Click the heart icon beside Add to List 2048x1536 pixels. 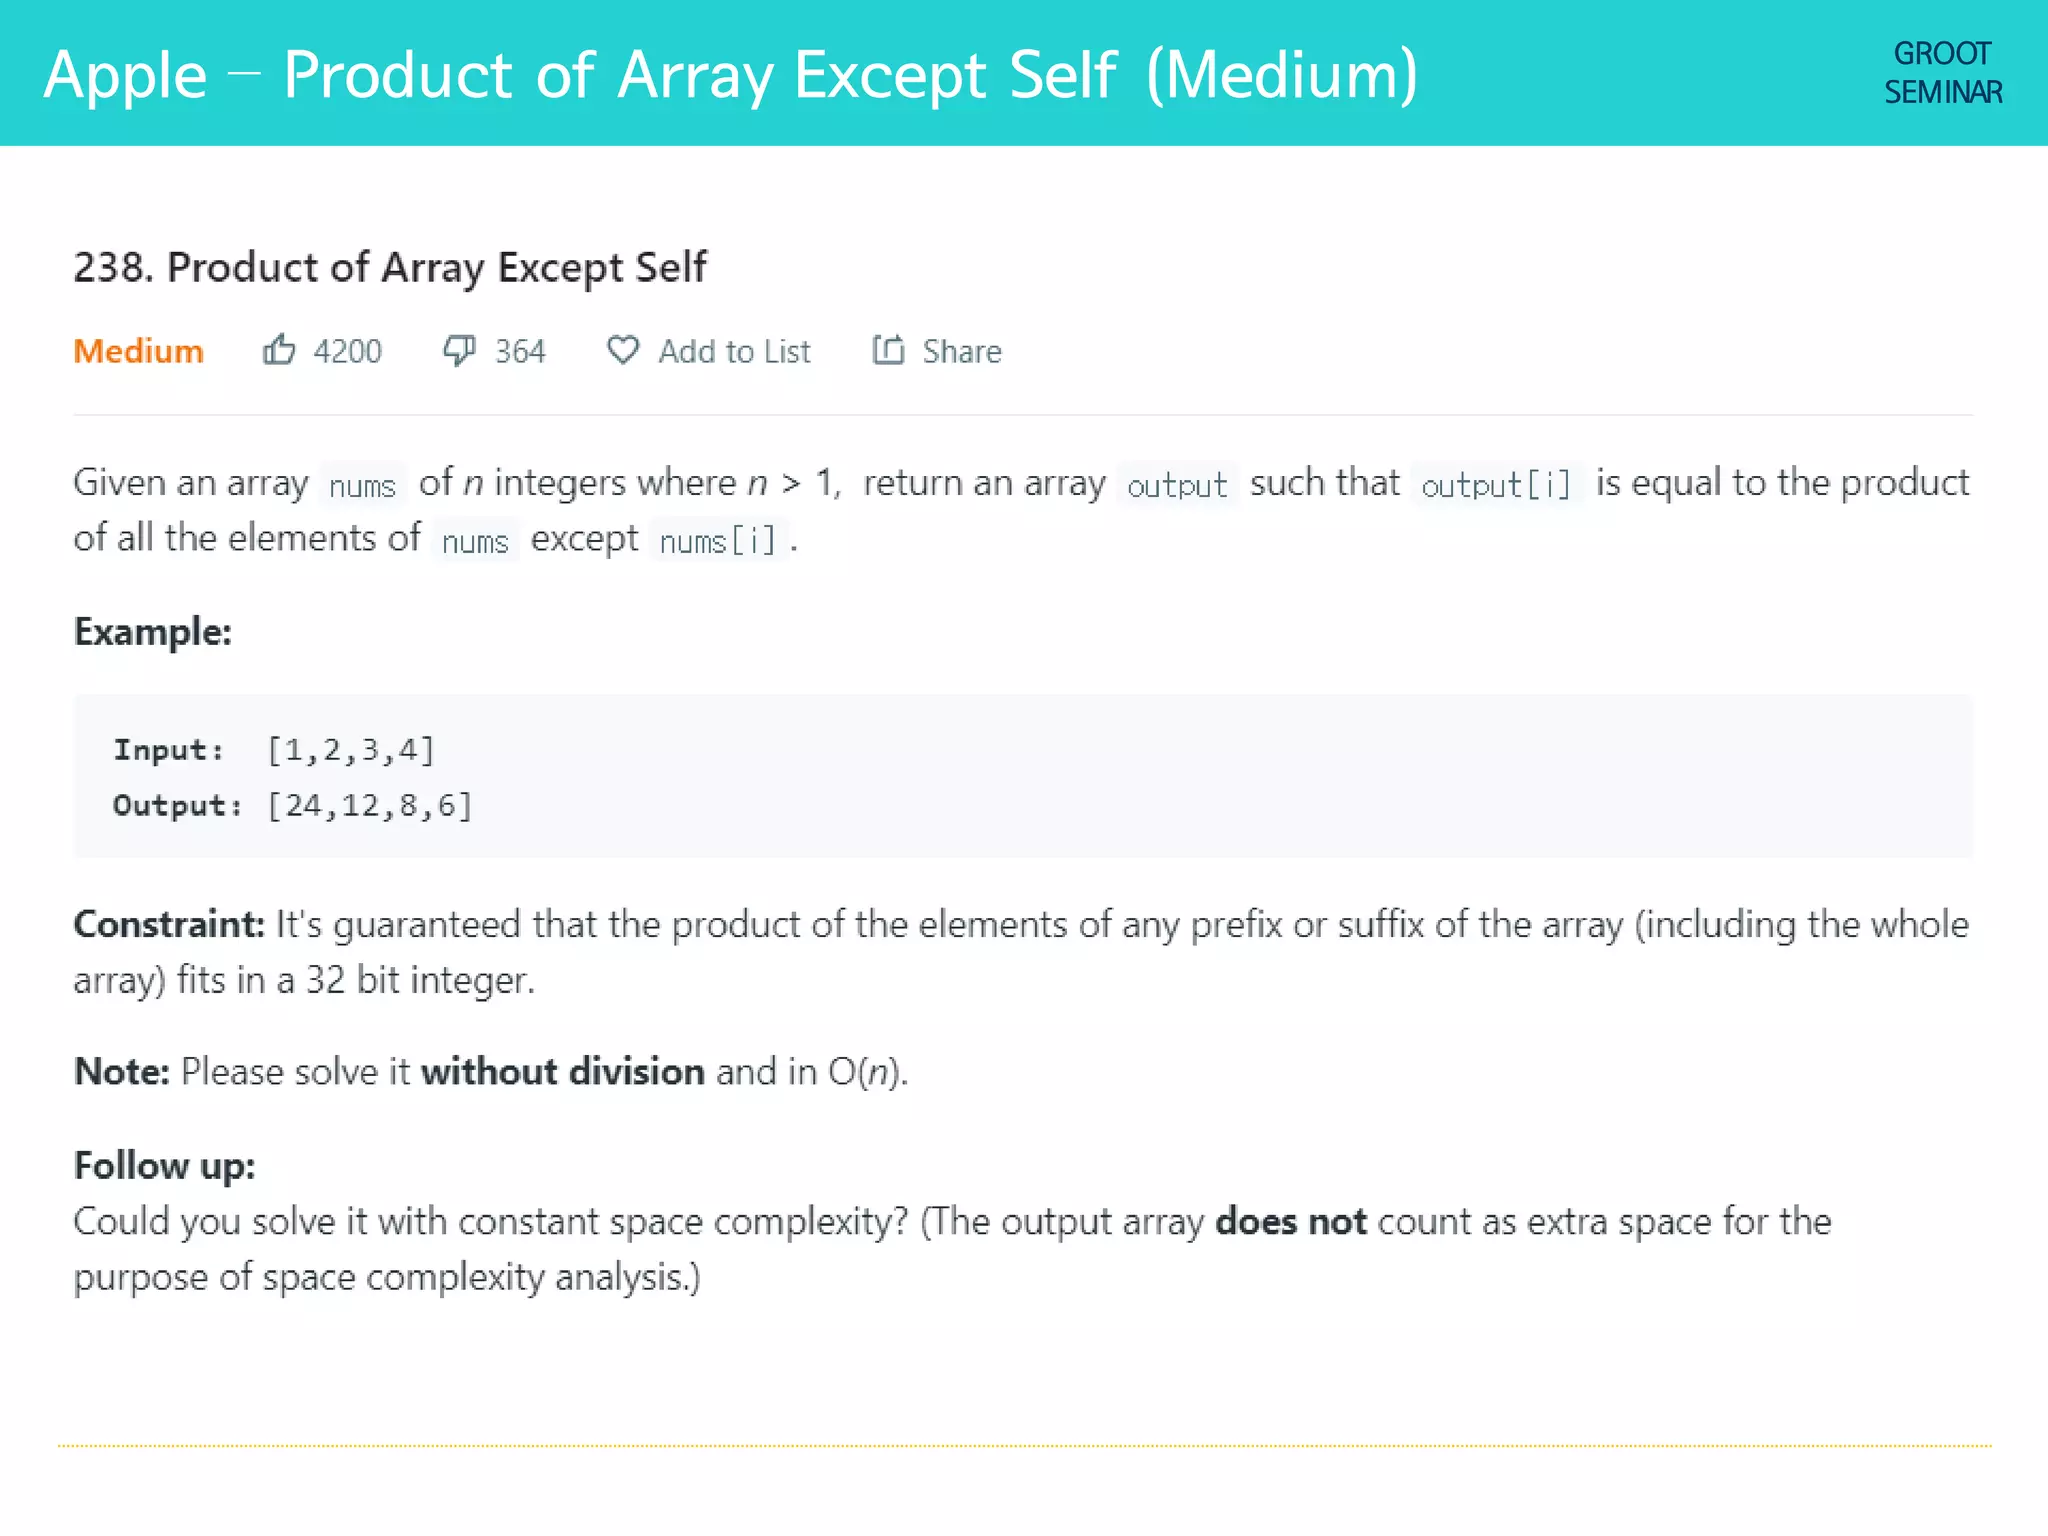click(622, 350)
